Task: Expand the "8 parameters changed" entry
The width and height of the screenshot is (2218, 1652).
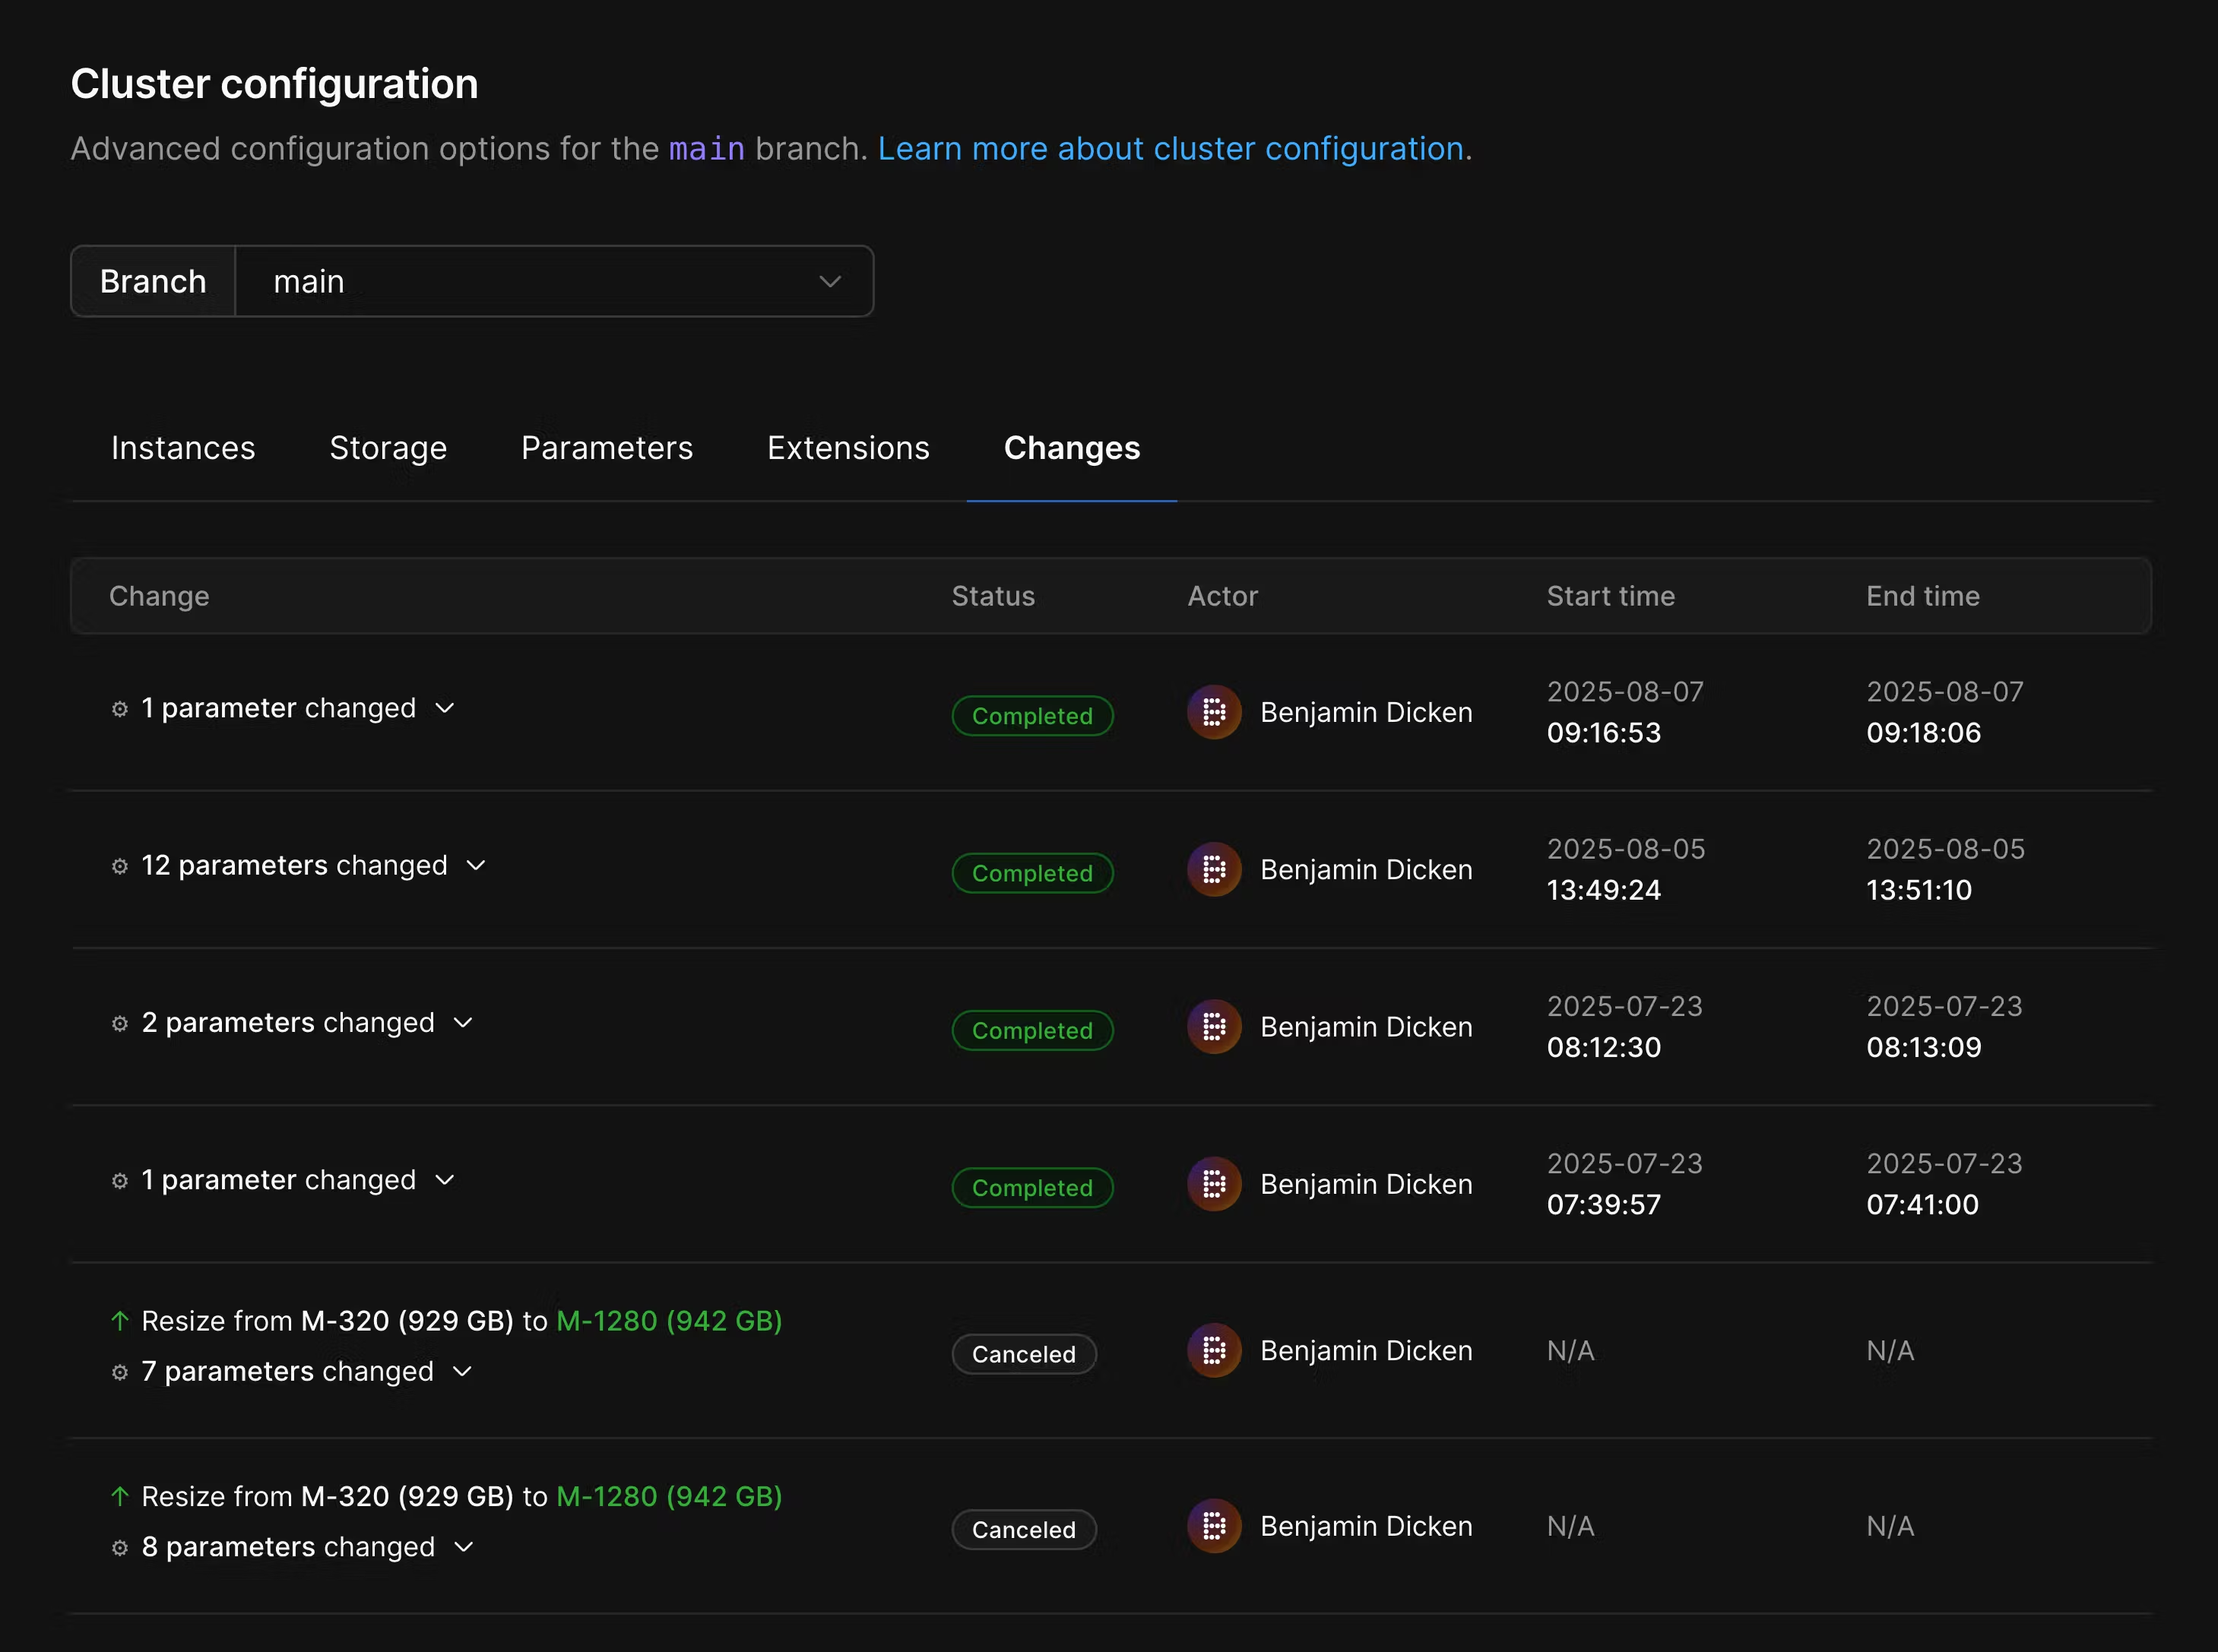Action: (x=465, y=1547)
